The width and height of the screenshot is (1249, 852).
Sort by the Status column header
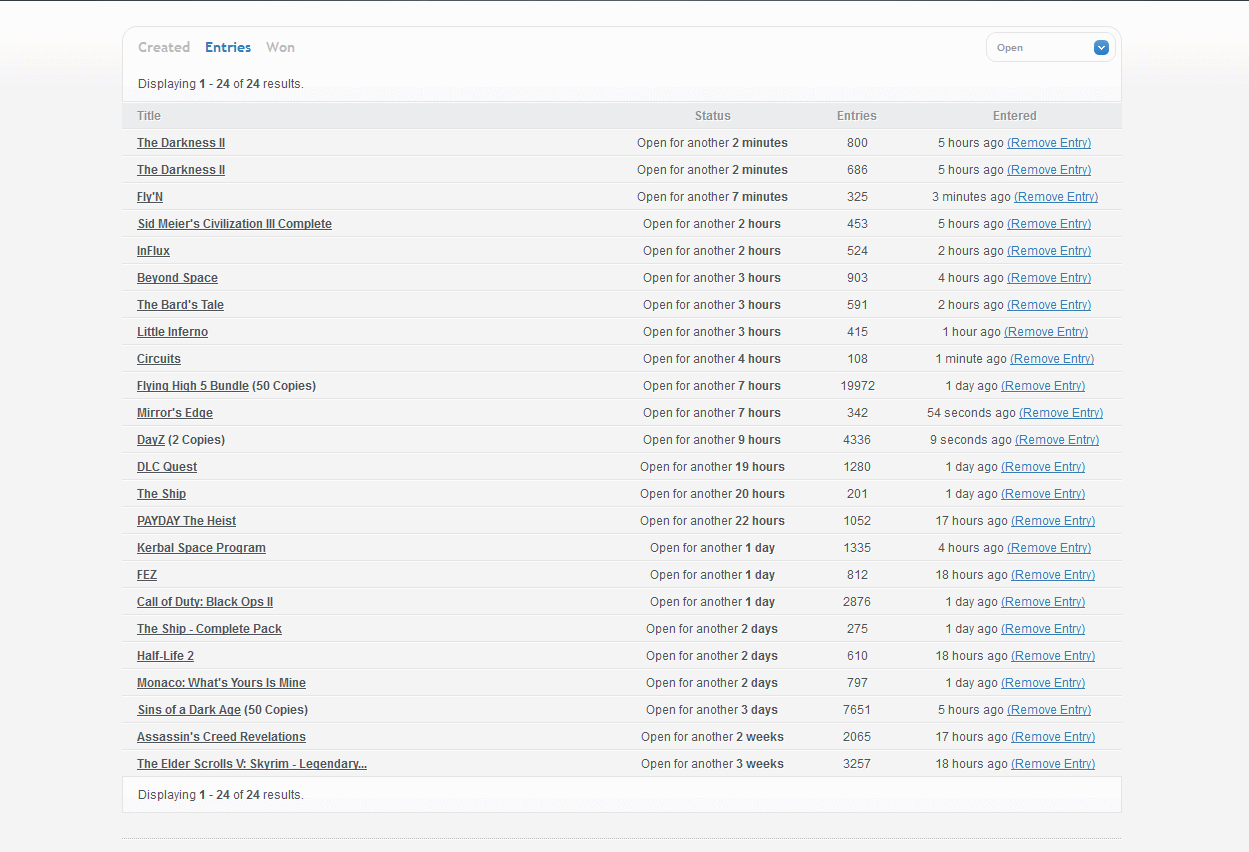click(x=713, y=116)
